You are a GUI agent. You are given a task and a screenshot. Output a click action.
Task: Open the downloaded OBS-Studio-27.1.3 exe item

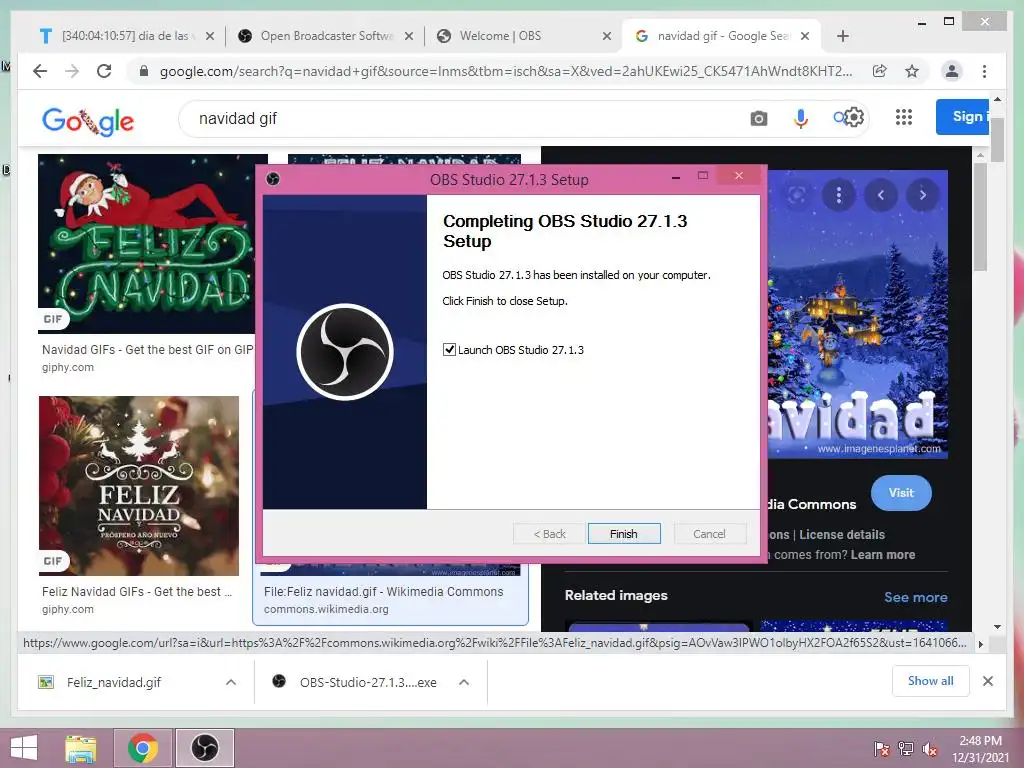point(368,682)
